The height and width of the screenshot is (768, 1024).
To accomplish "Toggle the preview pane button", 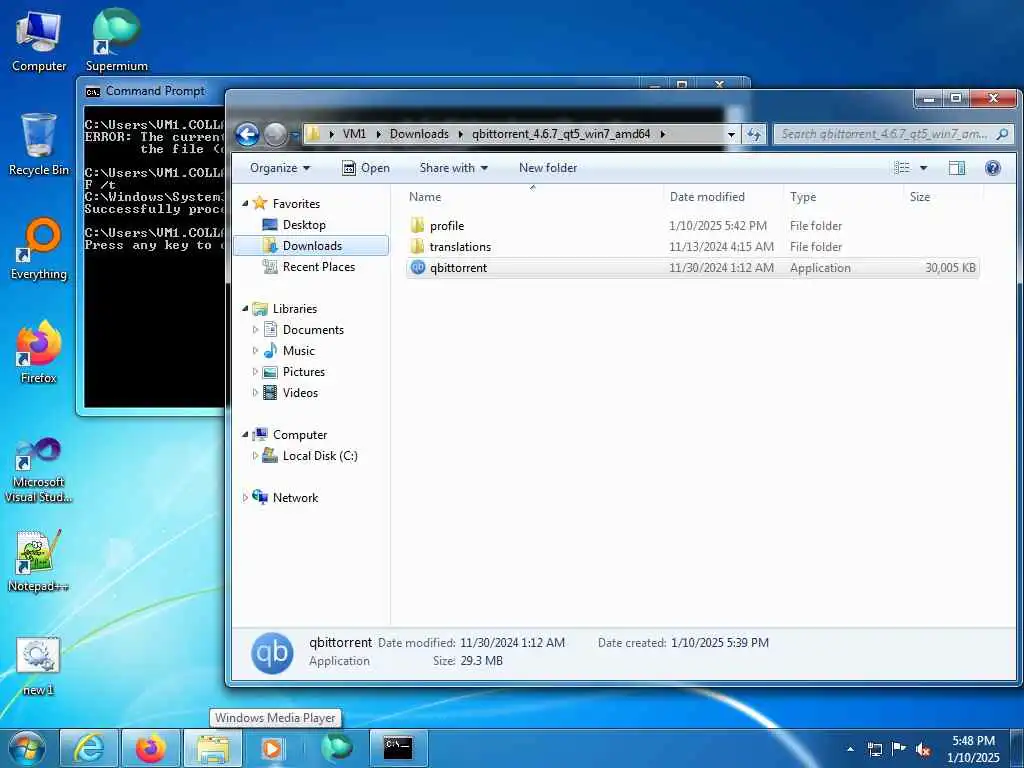I will [957, 168].
